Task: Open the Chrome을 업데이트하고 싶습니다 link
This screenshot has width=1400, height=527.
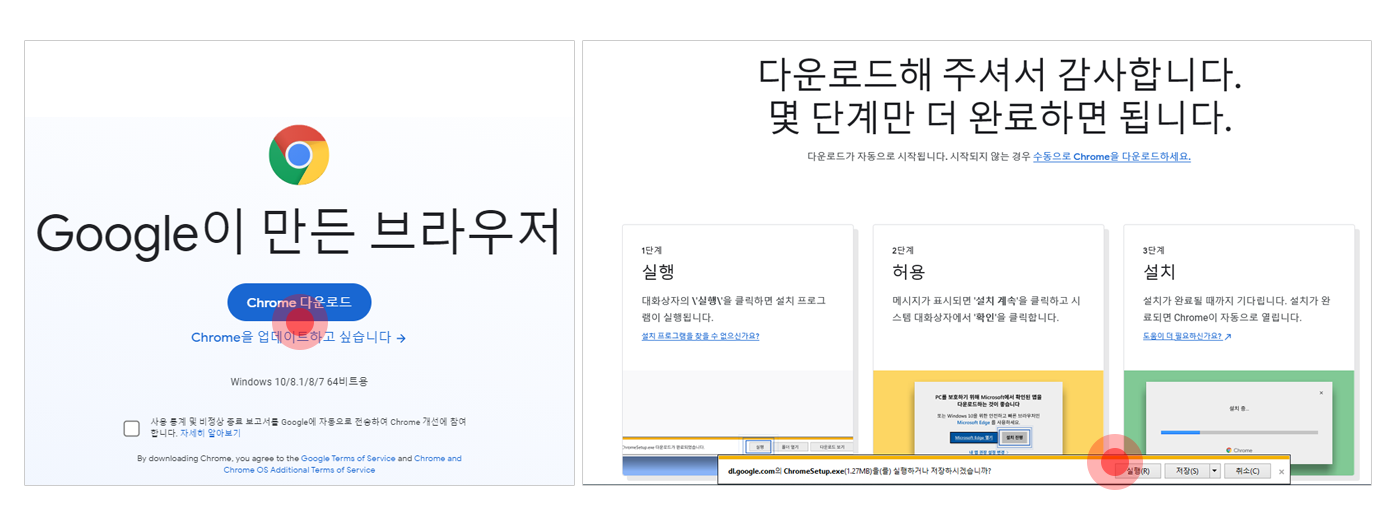Action: 298,338
